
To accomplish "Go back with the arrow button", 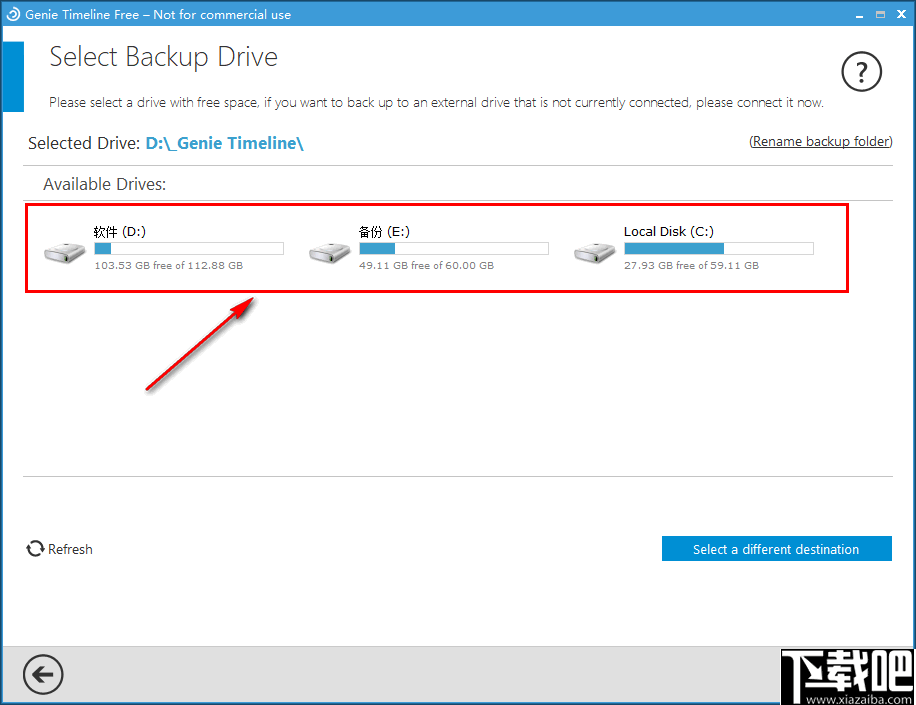I will pyautogui.click(x=43, y=675).
